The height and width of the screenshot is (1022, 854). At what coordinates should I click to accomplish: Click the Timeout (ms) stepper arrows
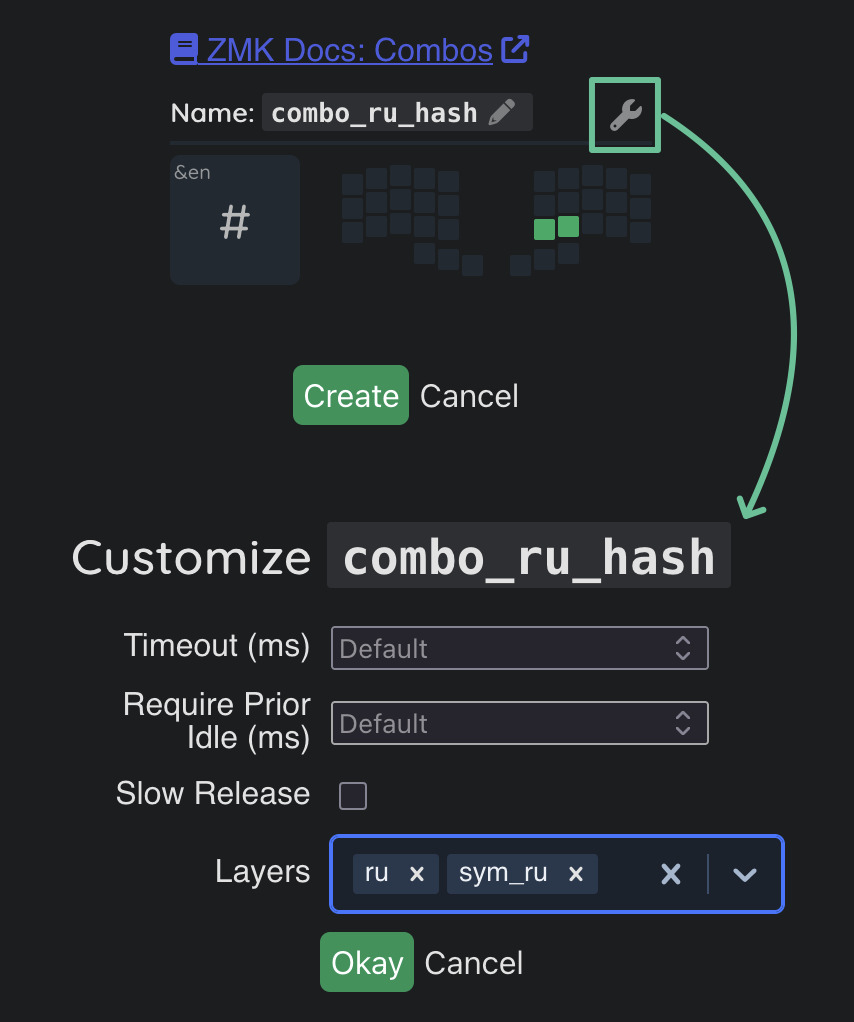click(683, 648)
